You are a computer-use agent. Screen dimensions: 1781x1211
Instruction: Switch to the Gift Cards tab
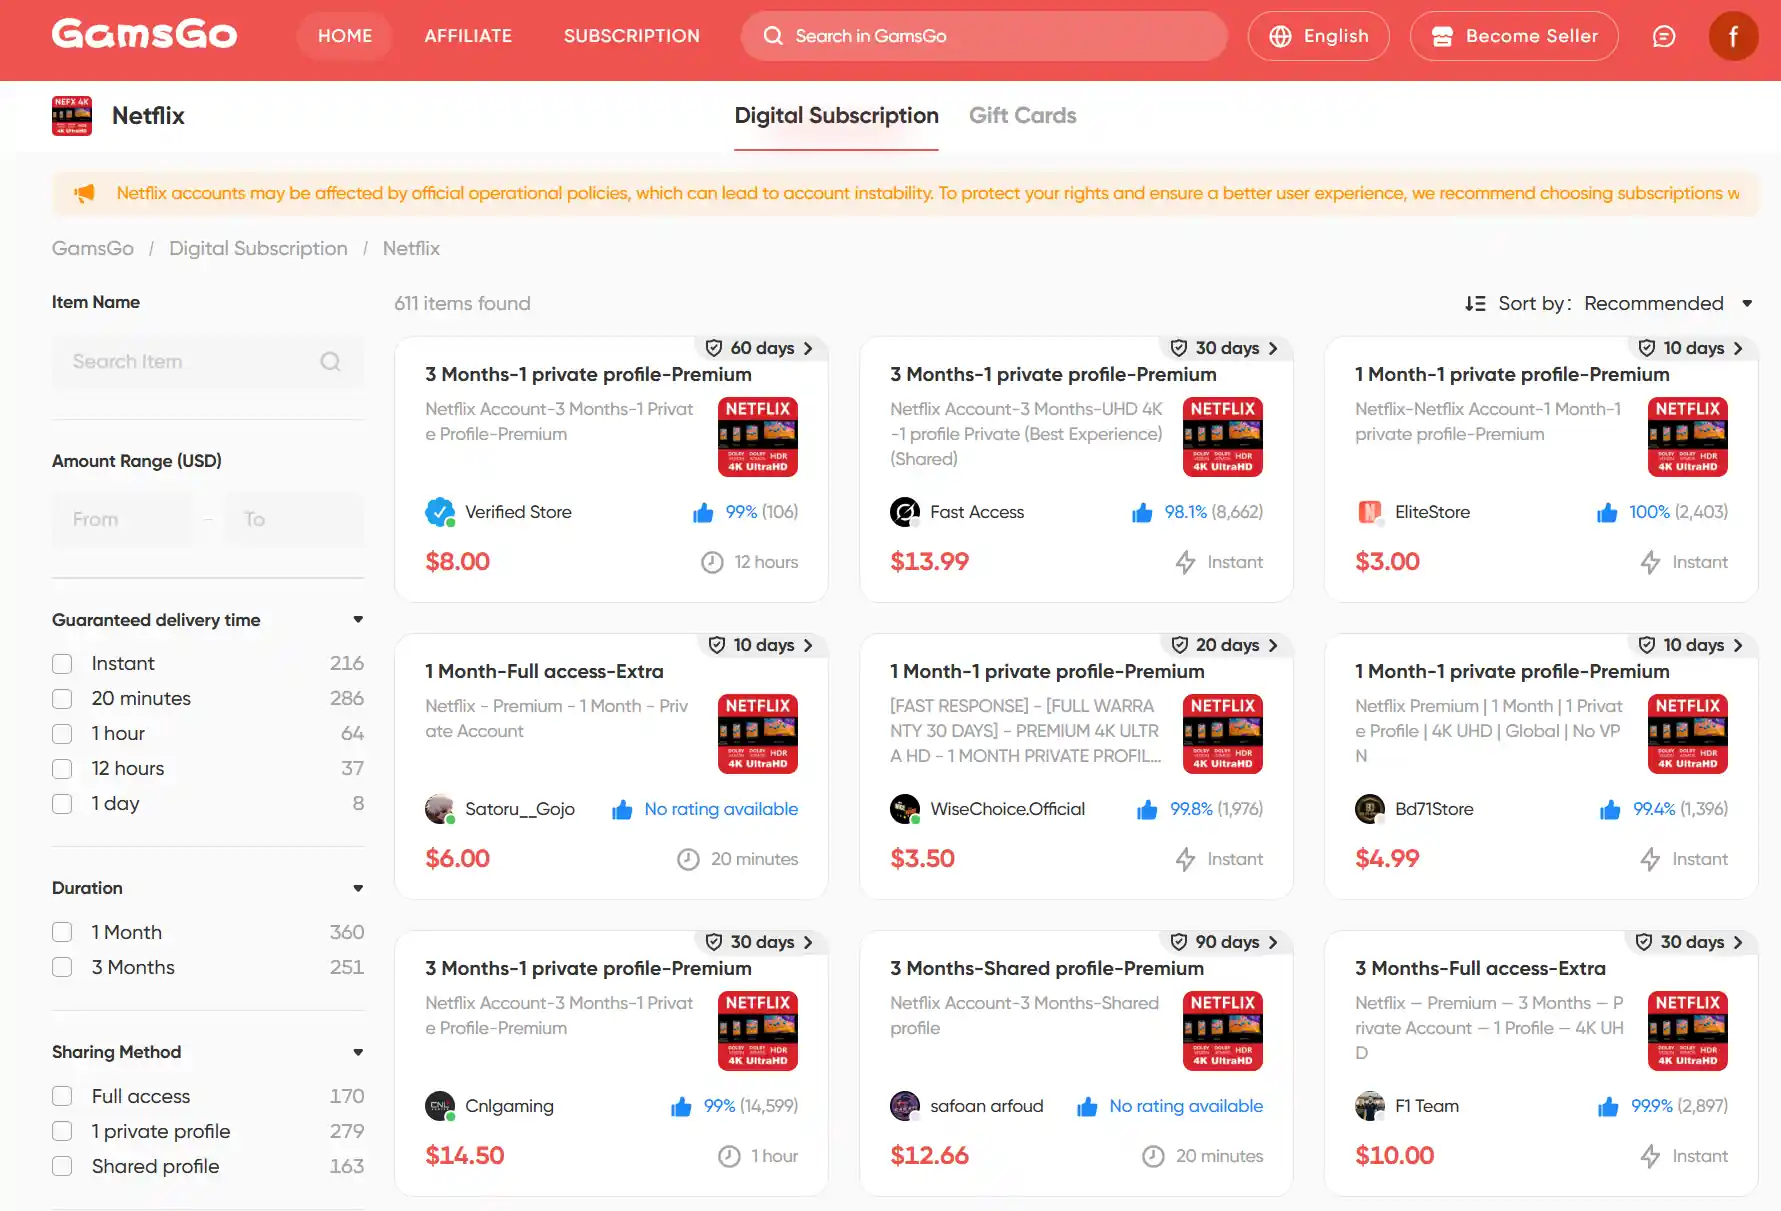(x=1022, y=116)
